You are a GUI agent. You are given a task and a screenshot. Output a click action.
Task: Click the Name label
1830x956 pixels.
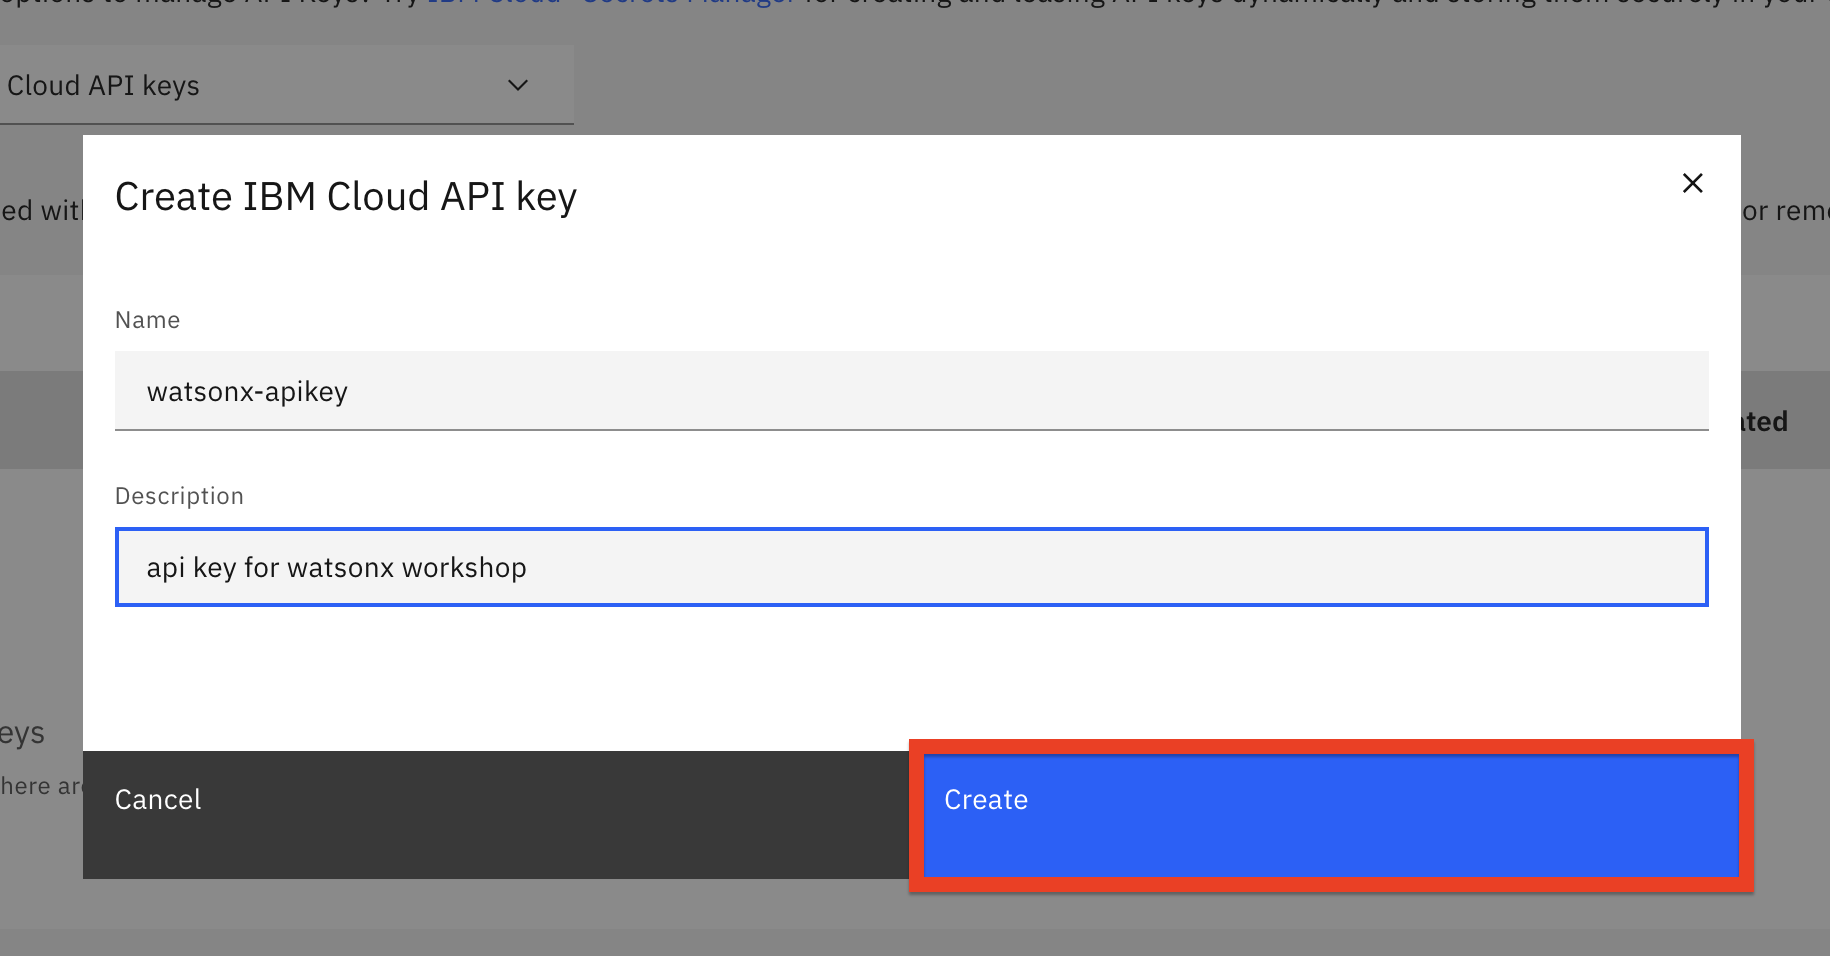(x=148, y=320)
